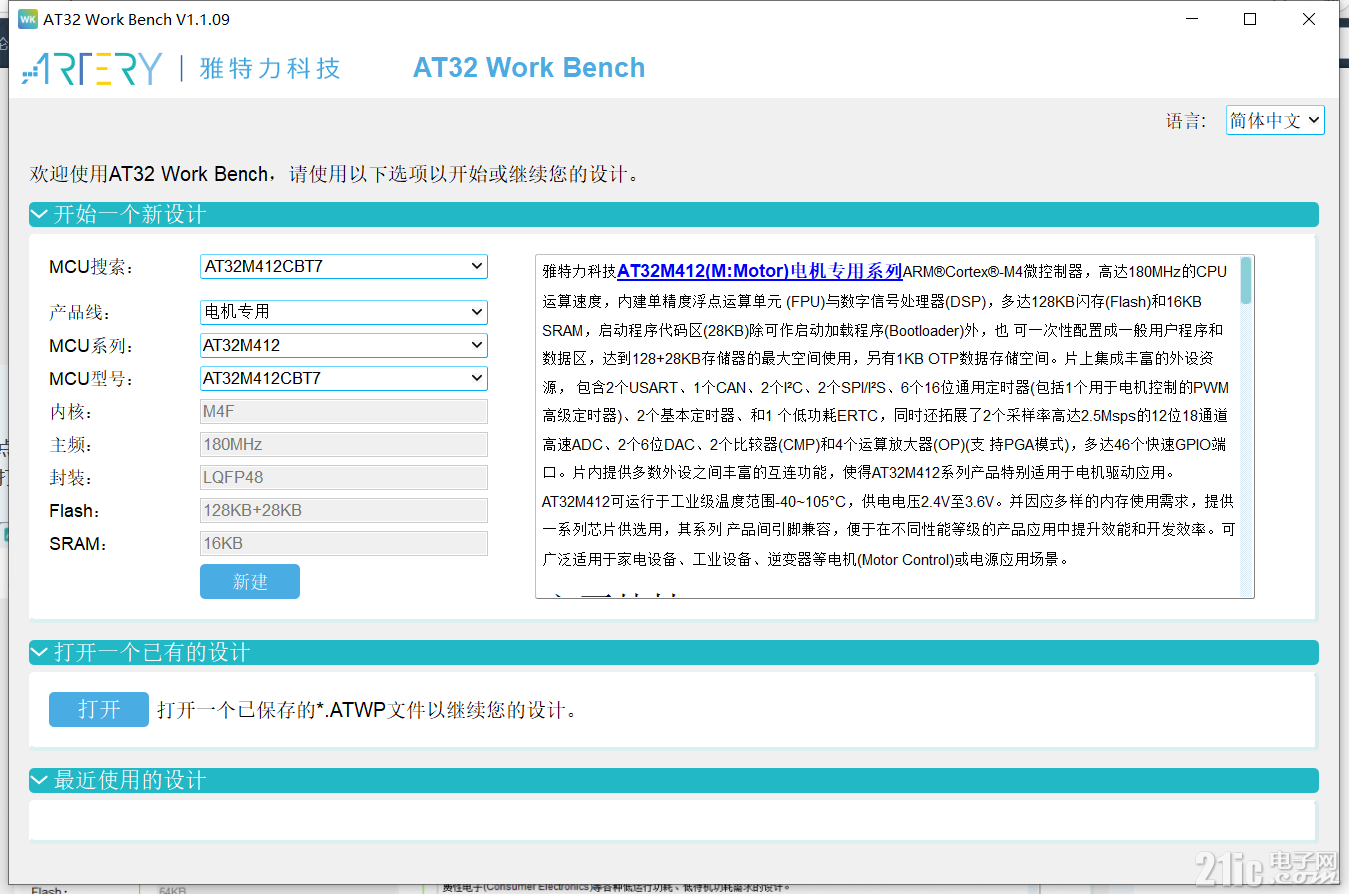Maximize the AT32 Work Bench window
Viewport: 1349px width, 894px height.
1250,19
